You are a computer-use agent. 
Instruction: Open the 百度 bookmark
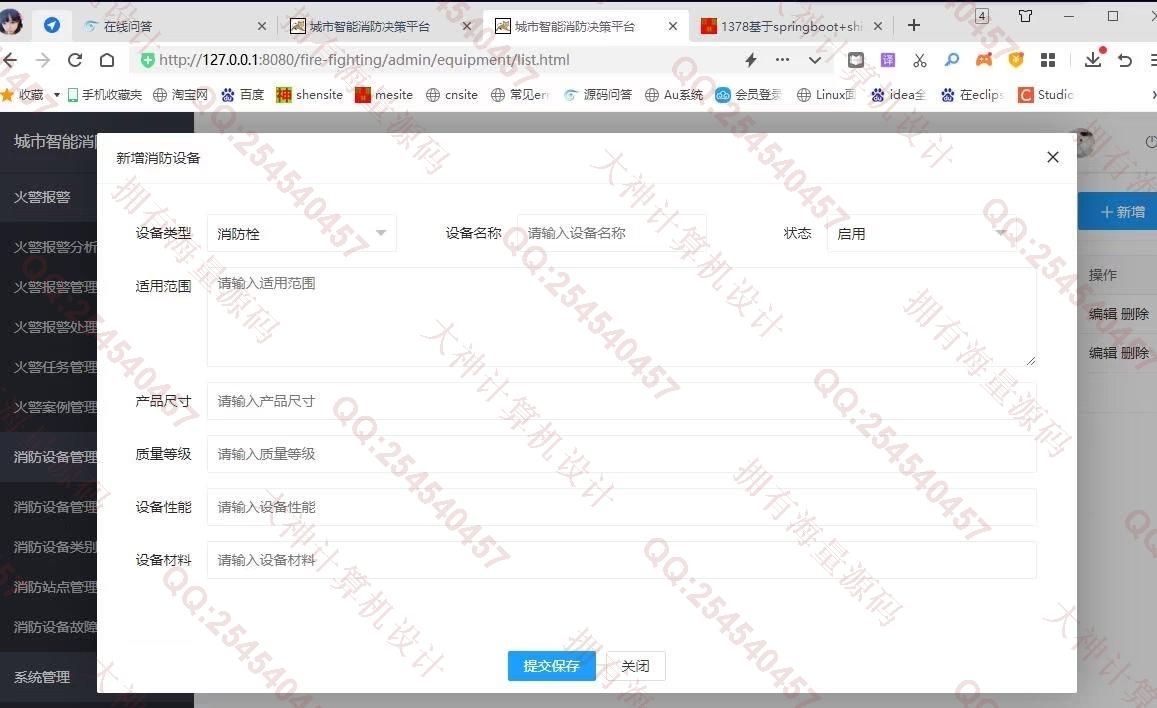[243, 95]
